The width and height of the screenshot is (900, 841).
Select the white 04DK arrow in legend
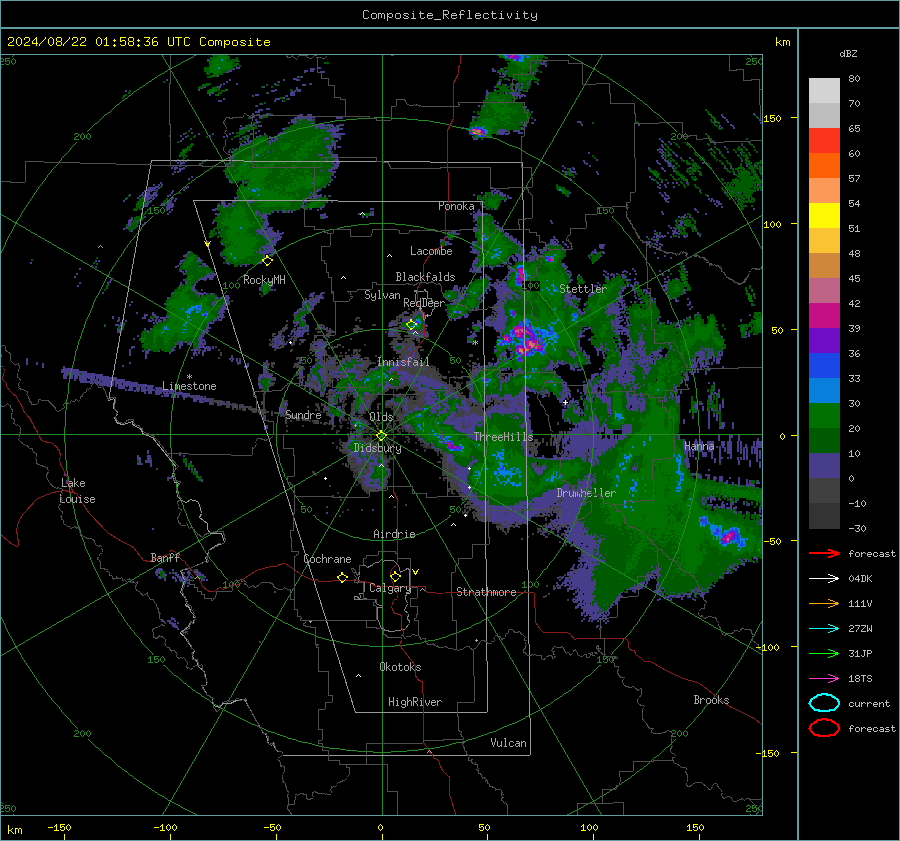click(824, 578)
